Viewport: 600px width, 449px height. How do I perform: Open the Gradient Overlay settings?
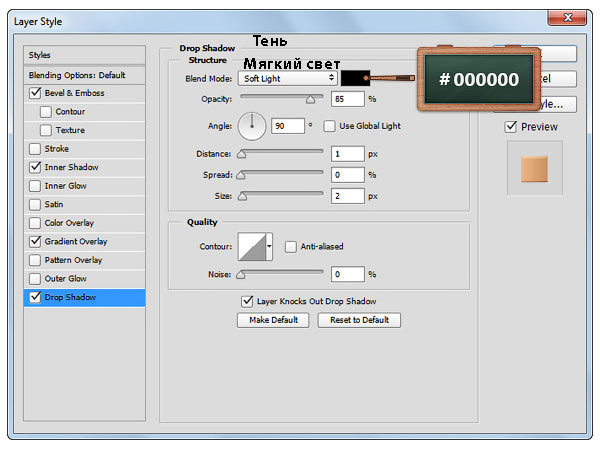coord(76,241)
